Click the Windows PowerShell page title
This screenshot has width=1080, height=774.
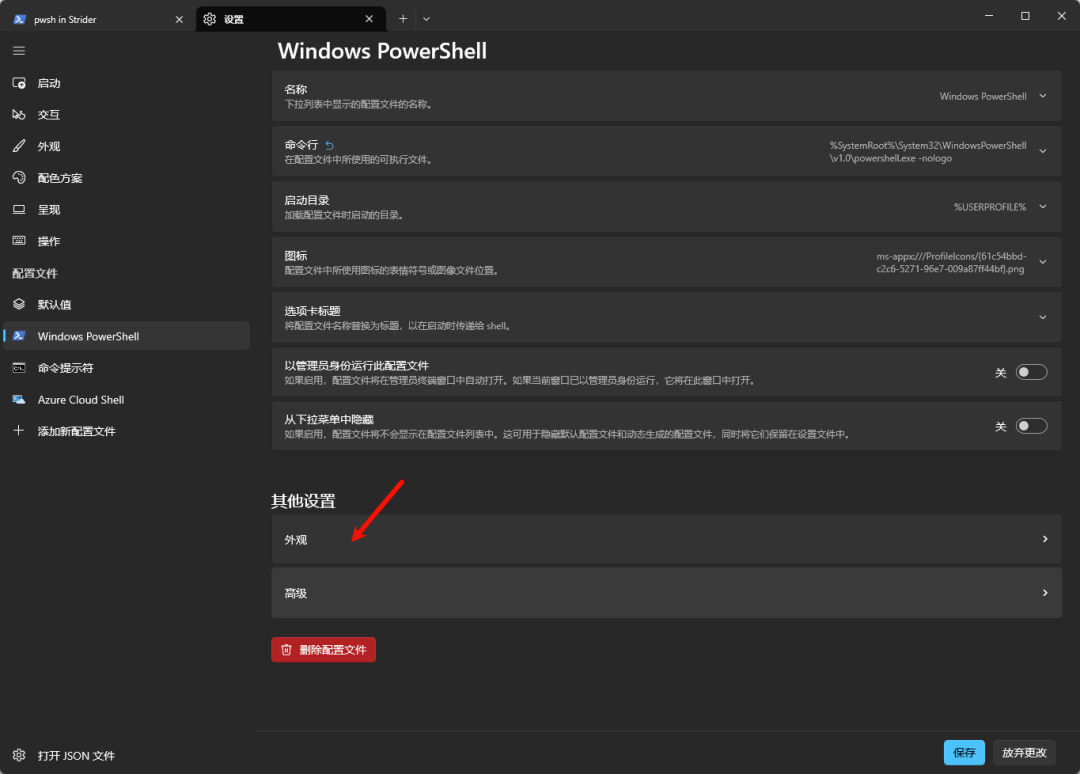[382, 51]
